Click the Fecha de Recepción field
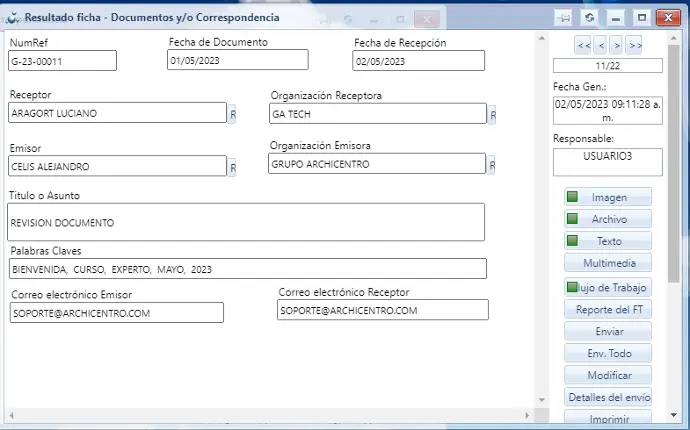690x430 pixels. point(418,61)
